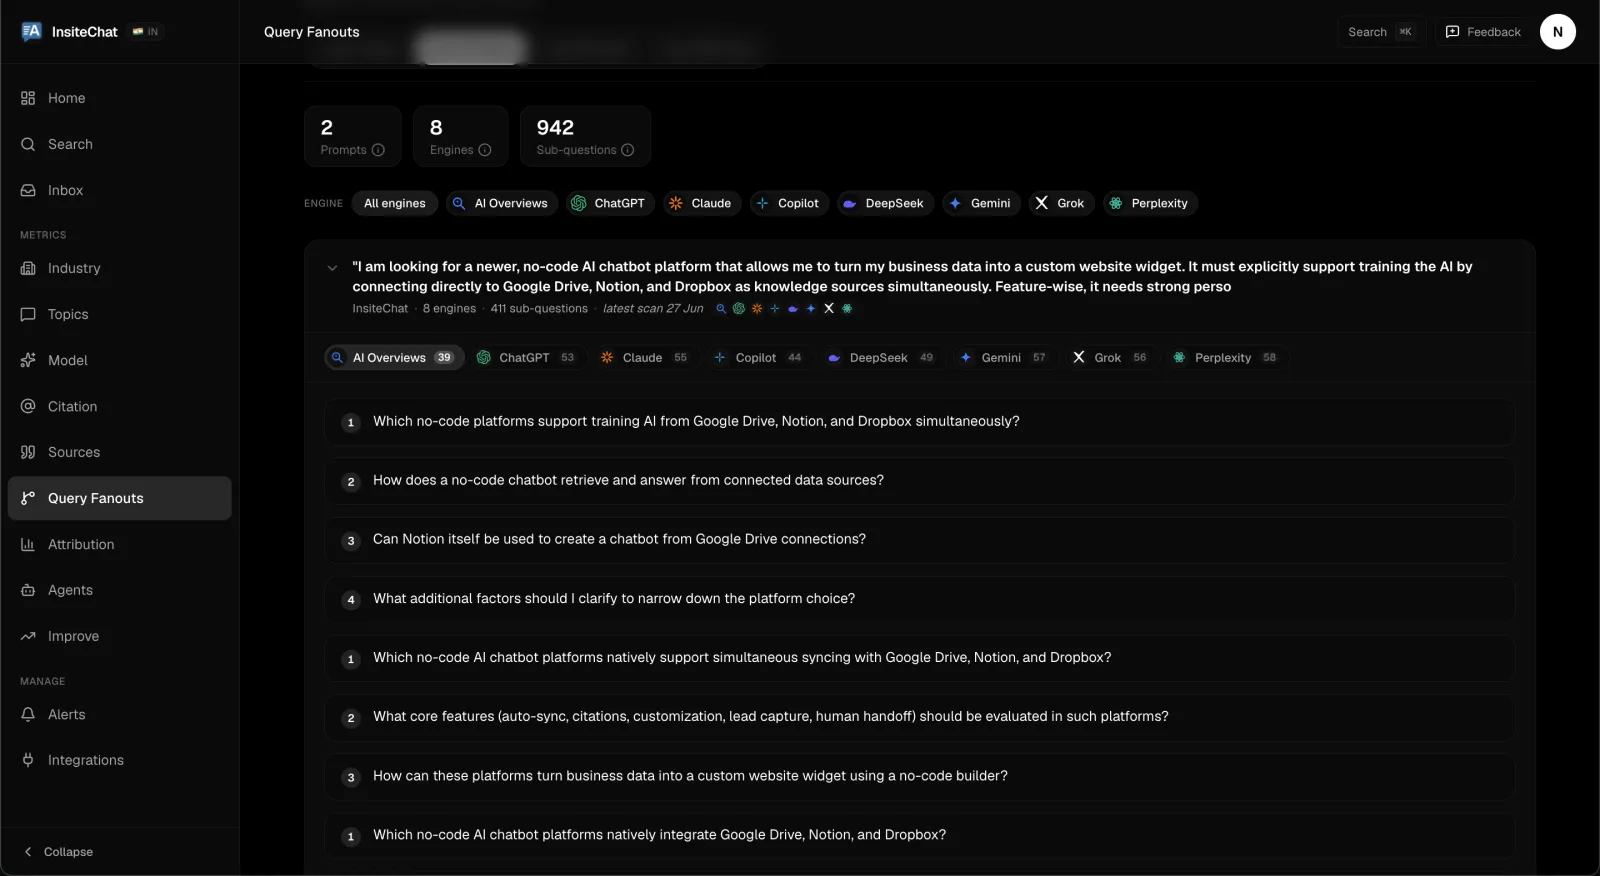
Task: Click the 2 Prompts stat card
Action: 353,136
